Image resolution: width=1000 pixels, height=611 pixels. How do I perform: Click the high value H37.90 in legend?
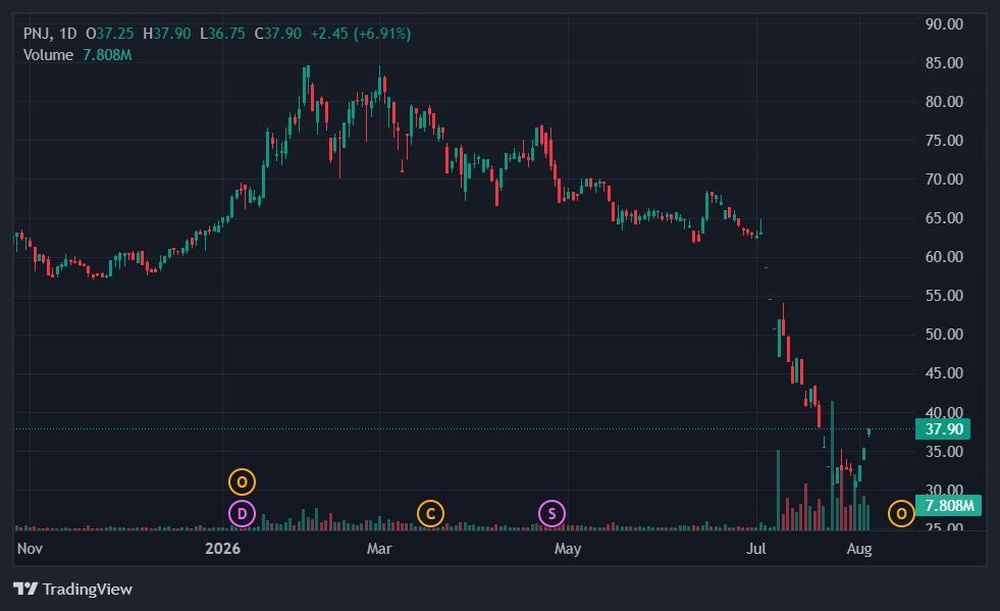pyautogui.click(x=166, y=34)
